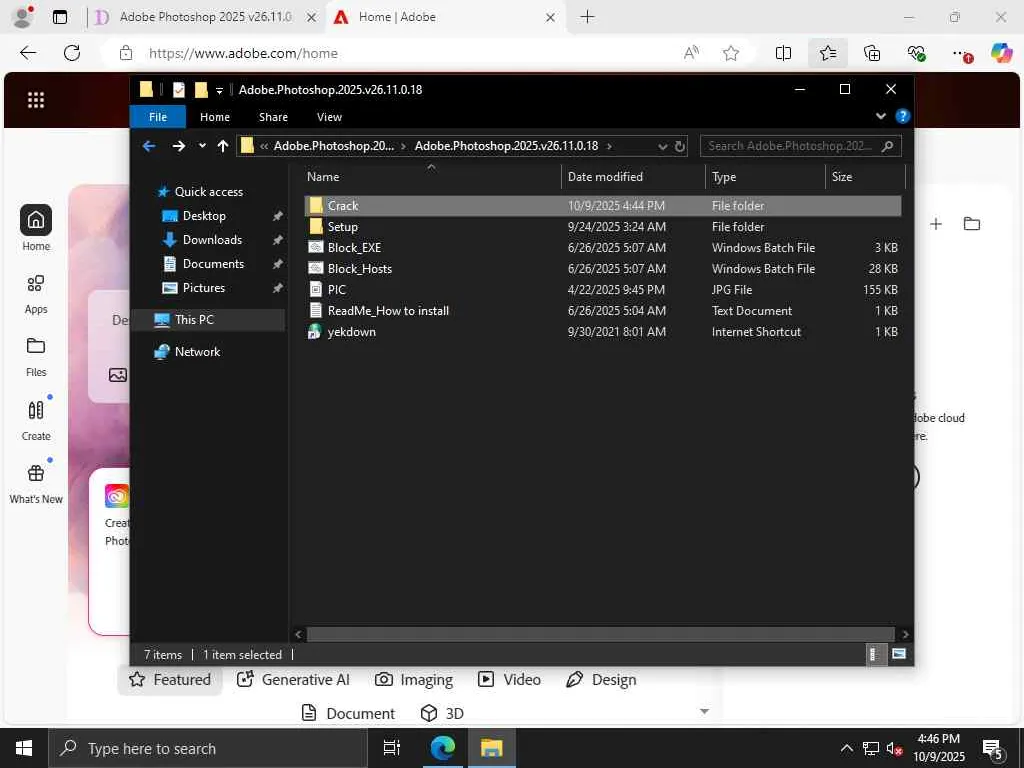
Task: Open Windows Start menu
Action: pyautogui.click(x=24, y=748)
